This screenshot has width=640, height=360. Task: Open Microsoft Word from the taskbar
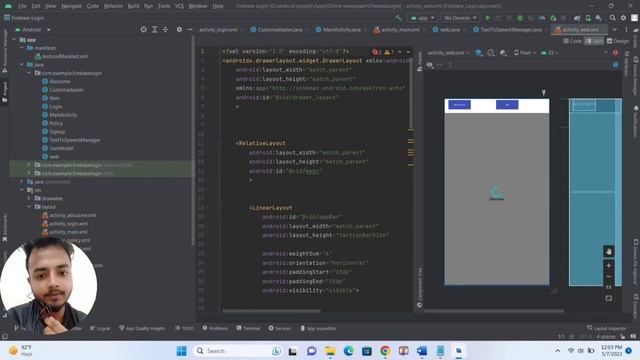(x=422, y=351)
